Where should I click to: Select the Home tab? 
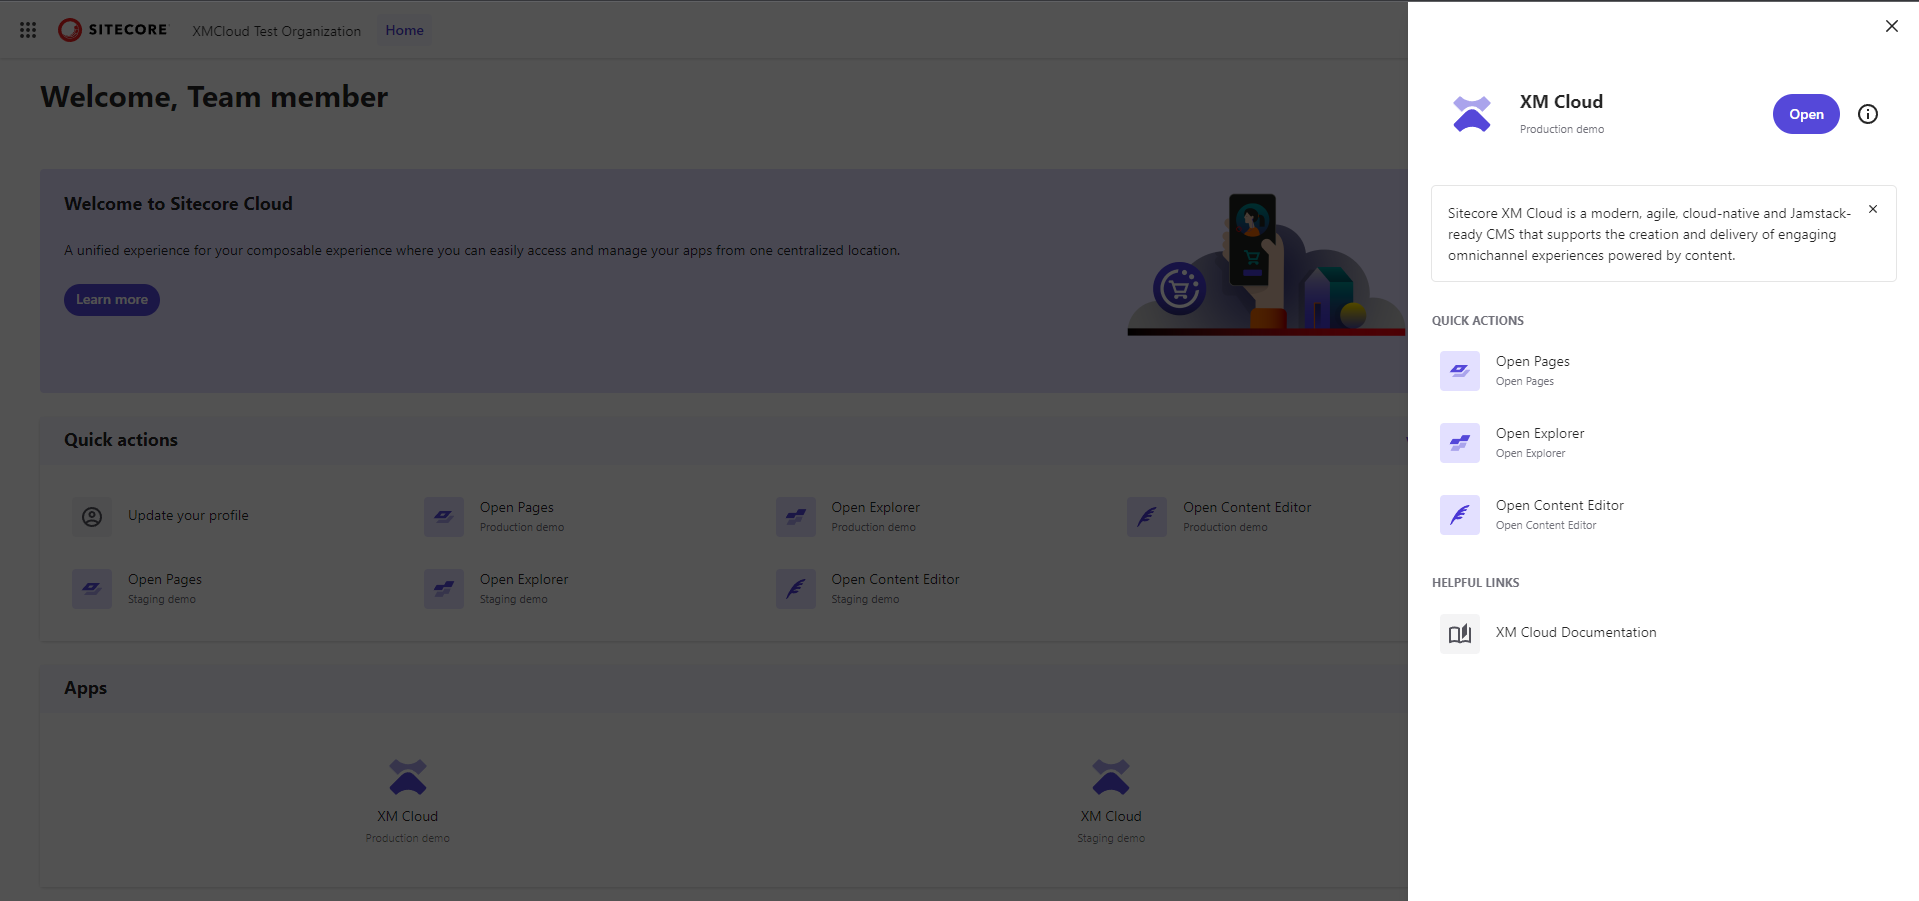pos(404,30)
